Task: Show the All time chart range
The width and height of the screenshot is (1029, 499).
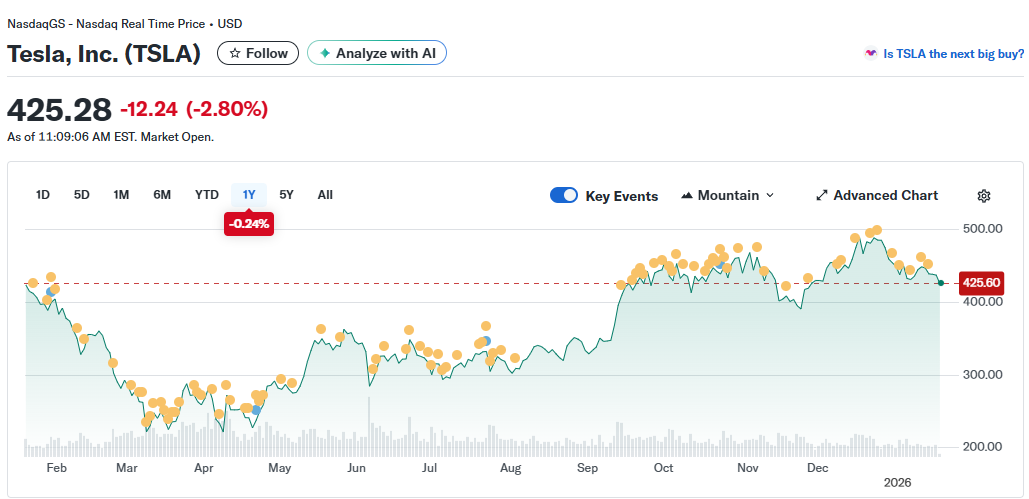Action: point(325,195)
